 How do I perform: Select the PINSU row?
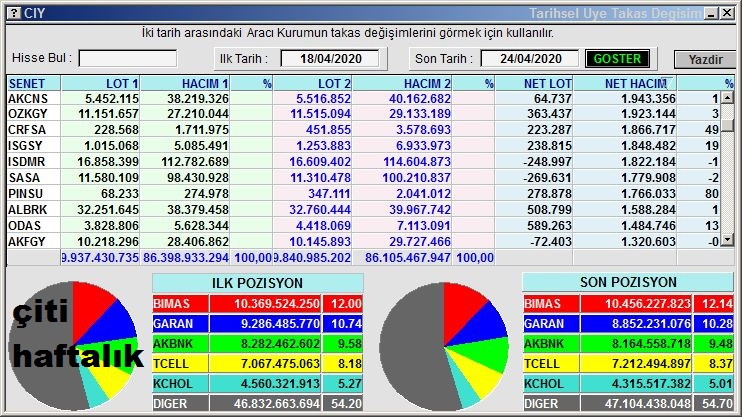(363, 194)
